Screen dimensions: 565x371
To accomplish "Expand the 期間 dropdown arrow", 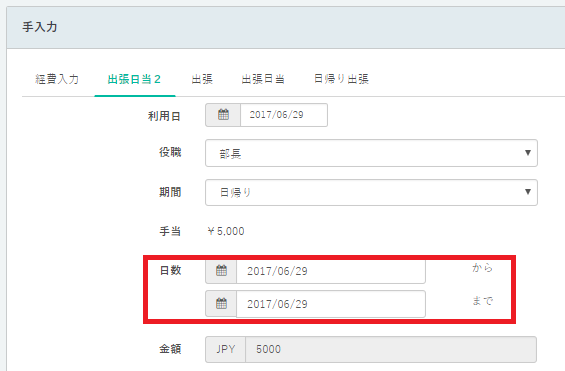I will click(528, 192).
